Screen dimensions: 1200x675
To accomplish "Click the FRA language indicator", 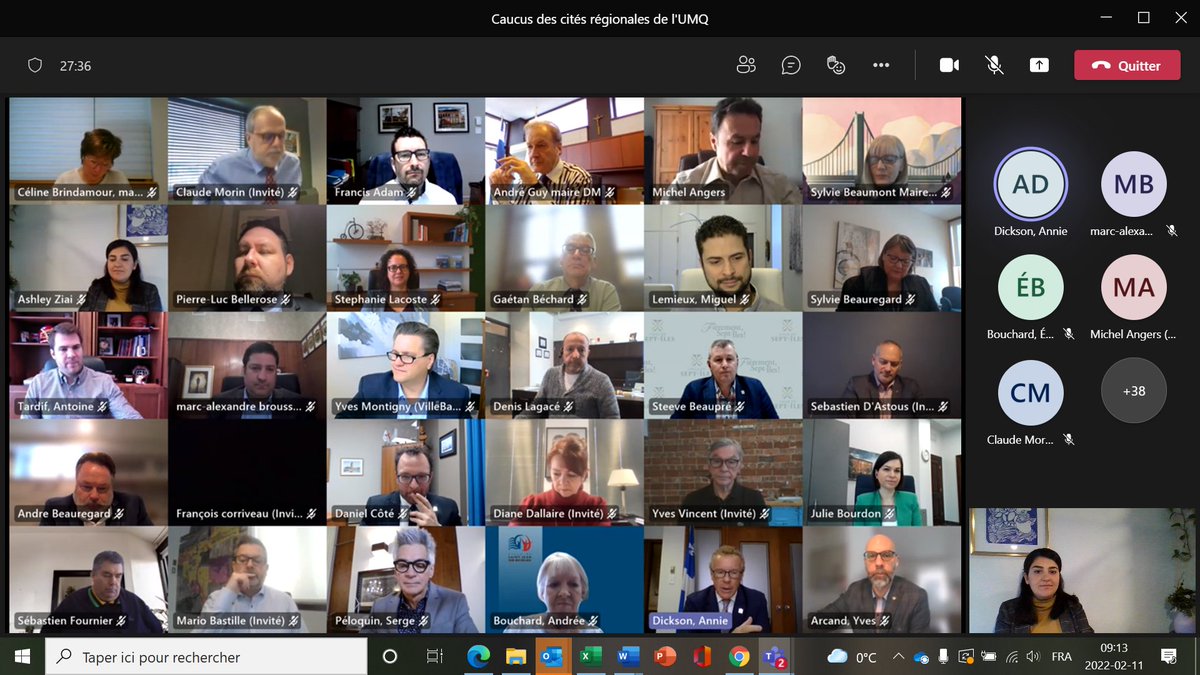I will tap(1062, 657).
